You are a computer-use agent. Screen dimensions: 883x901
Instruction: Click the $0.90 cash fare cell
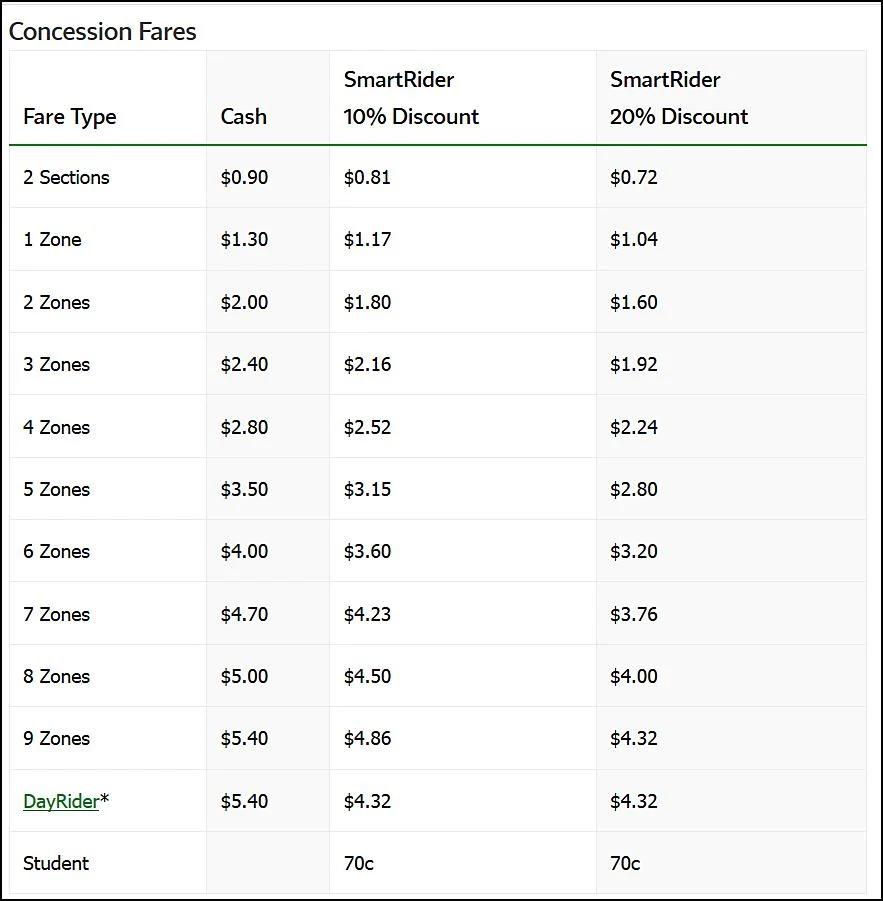tap(244, 177)
